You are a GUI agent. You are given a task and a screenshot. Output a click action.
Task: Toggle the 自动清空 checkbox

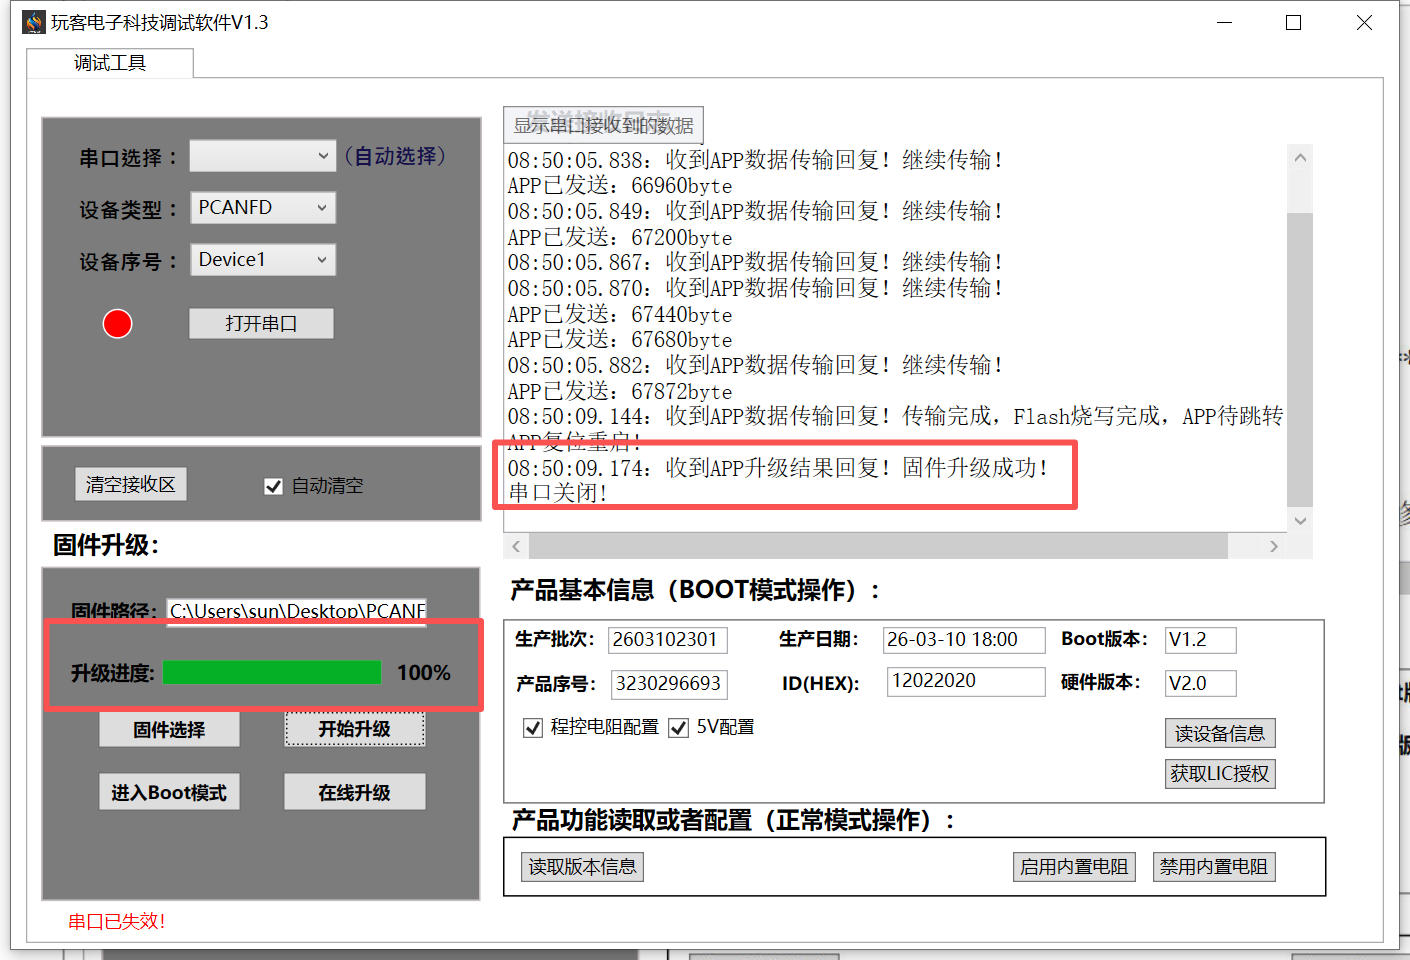273,486
